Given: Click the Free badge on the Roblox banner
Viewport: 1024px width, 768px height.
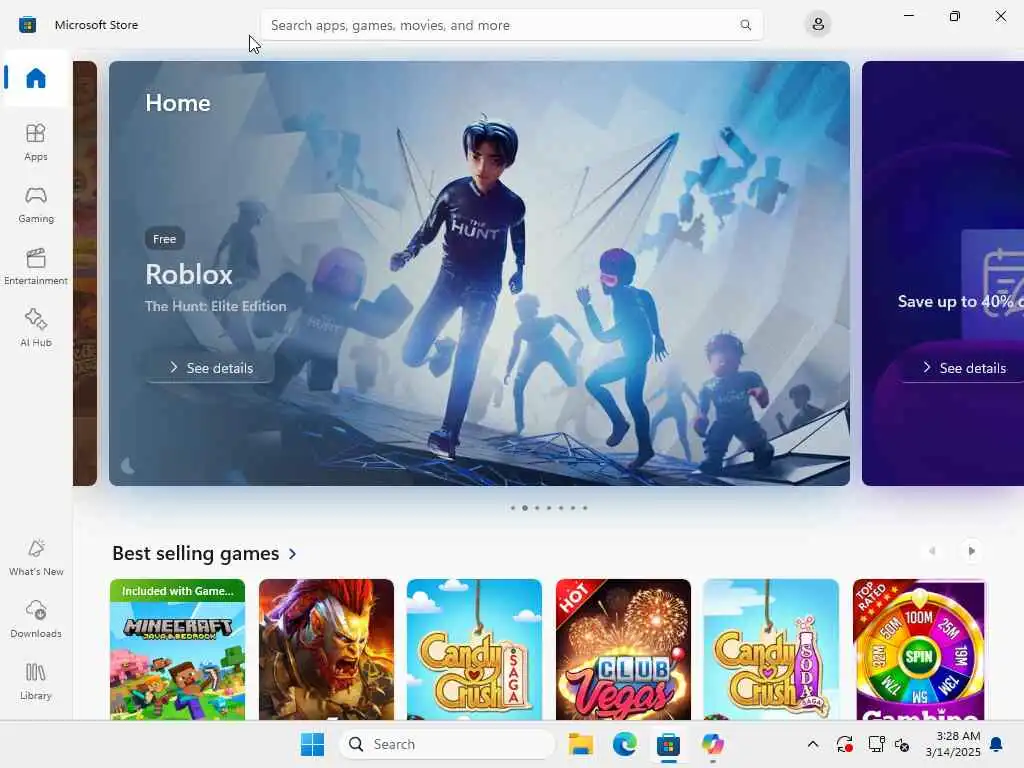Looking at the screenshot, I should [x=165, y=239].
